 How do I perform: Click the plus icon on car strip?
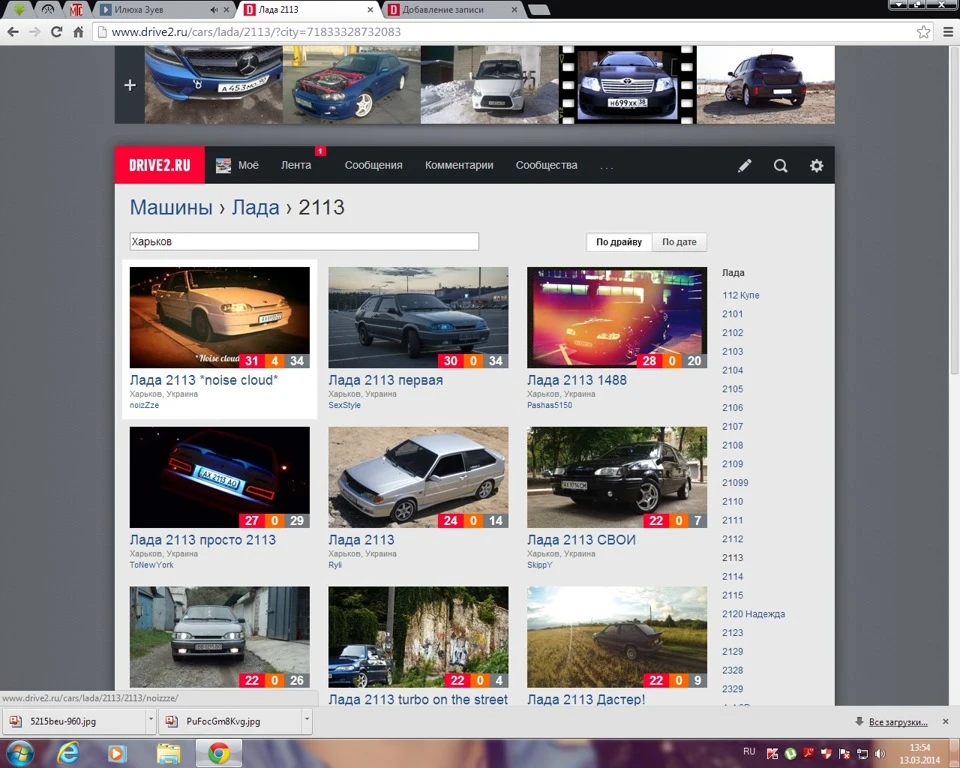click(x=130, y=85)
